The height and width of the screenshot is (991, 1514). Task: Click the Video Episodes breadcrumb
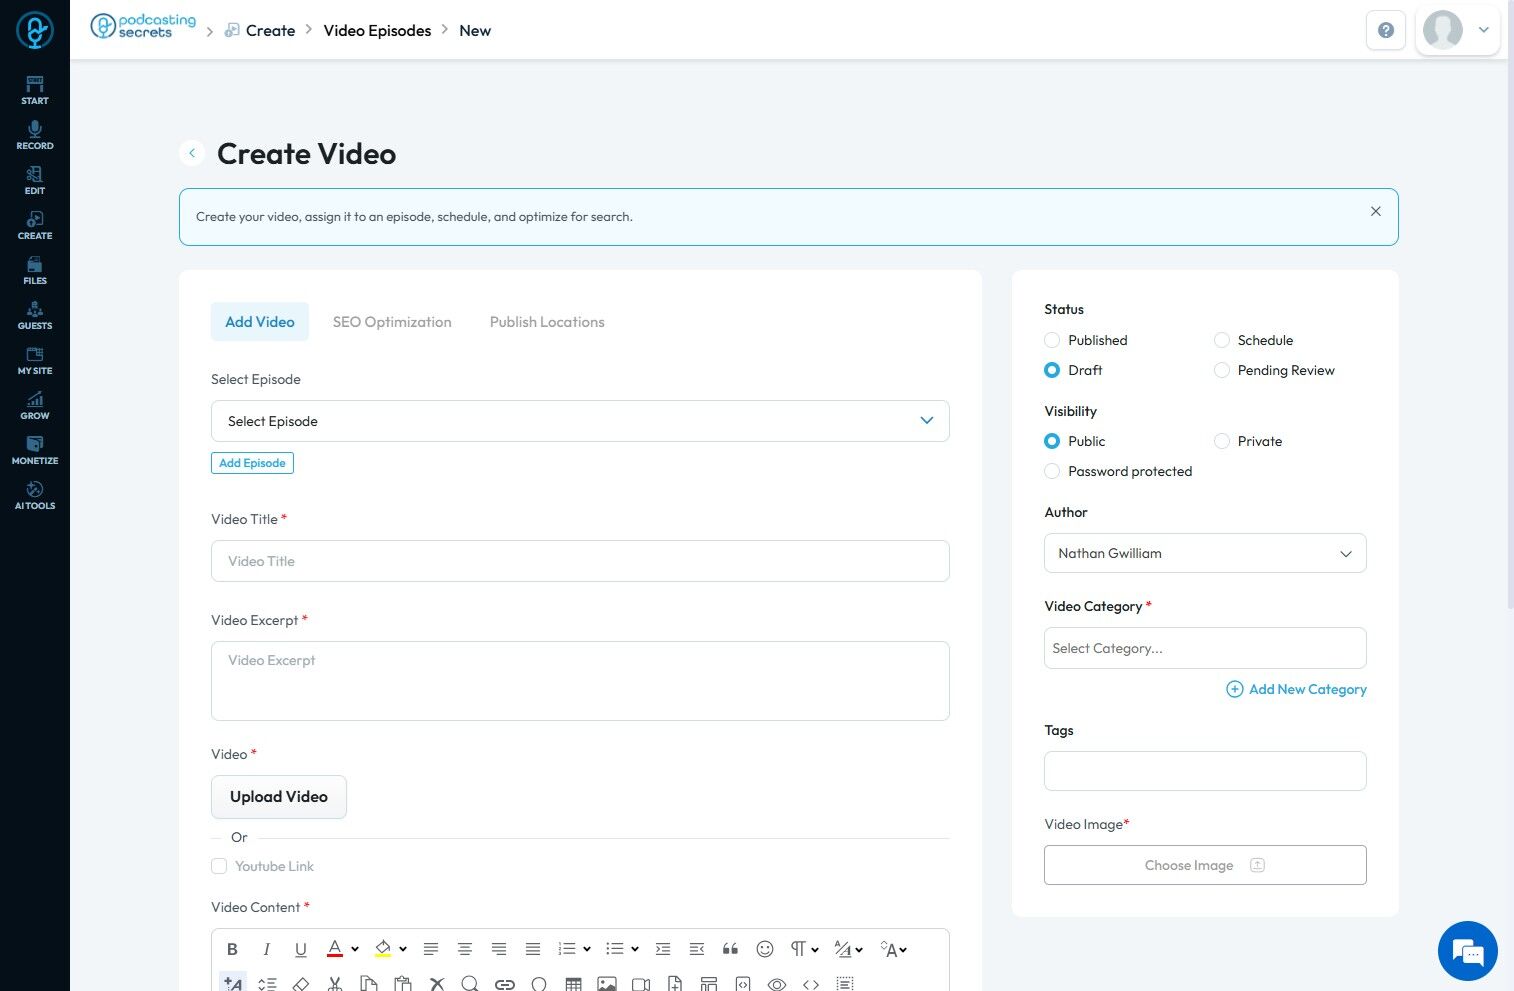377,30
